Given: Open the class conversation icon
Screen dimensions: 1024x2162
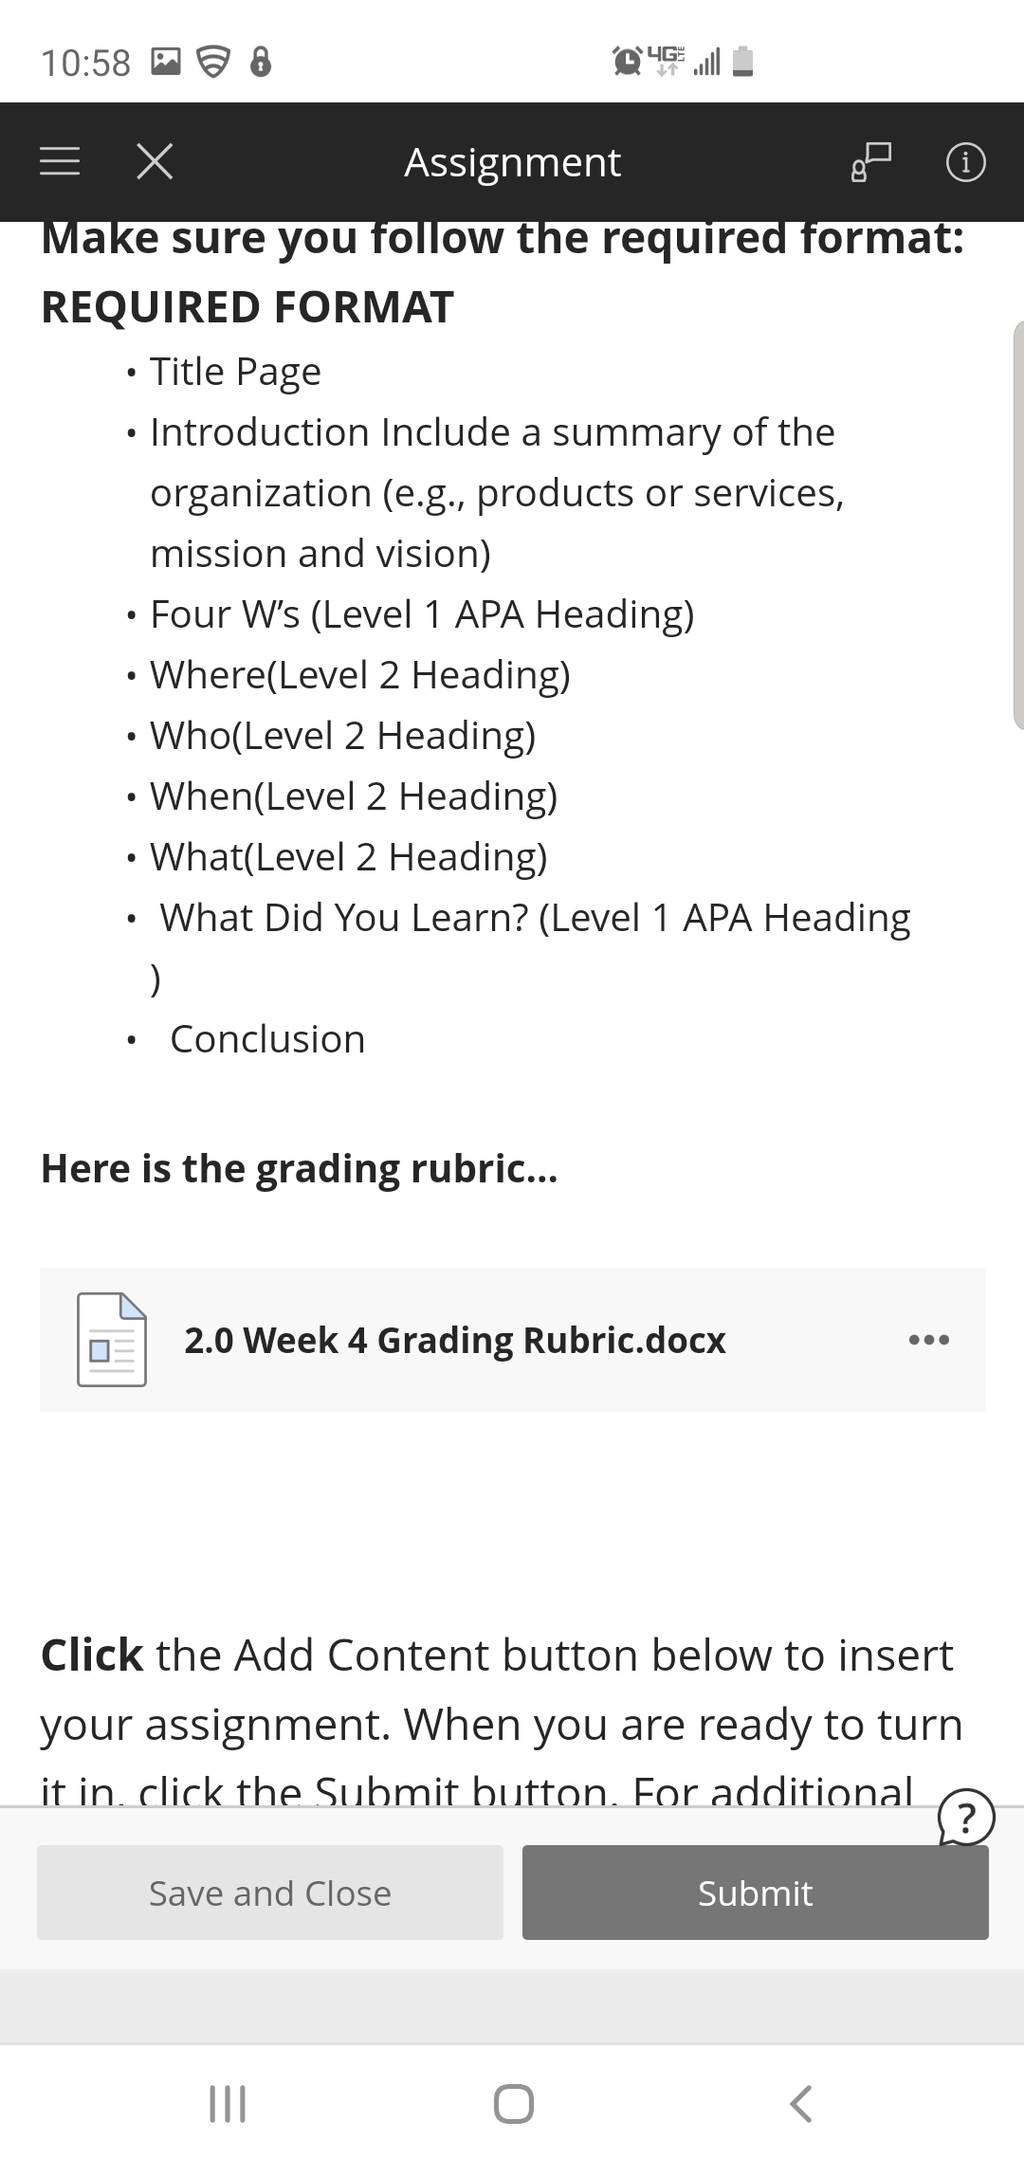Looking at the screenshot, I should (x=870, y=161).
